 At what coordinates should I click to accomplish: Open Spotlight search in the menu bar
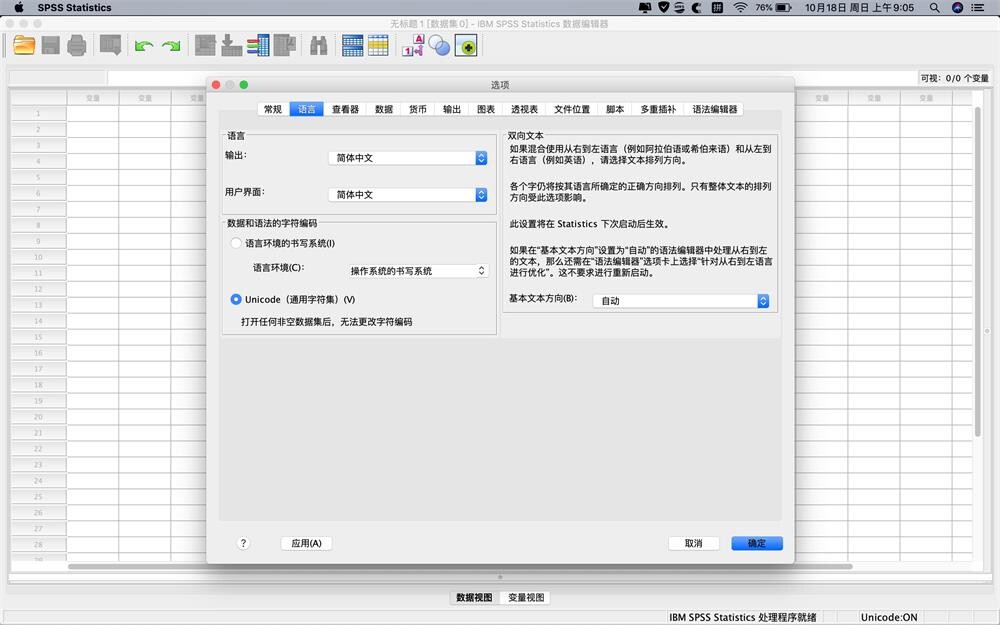click(x=934, y=8)
